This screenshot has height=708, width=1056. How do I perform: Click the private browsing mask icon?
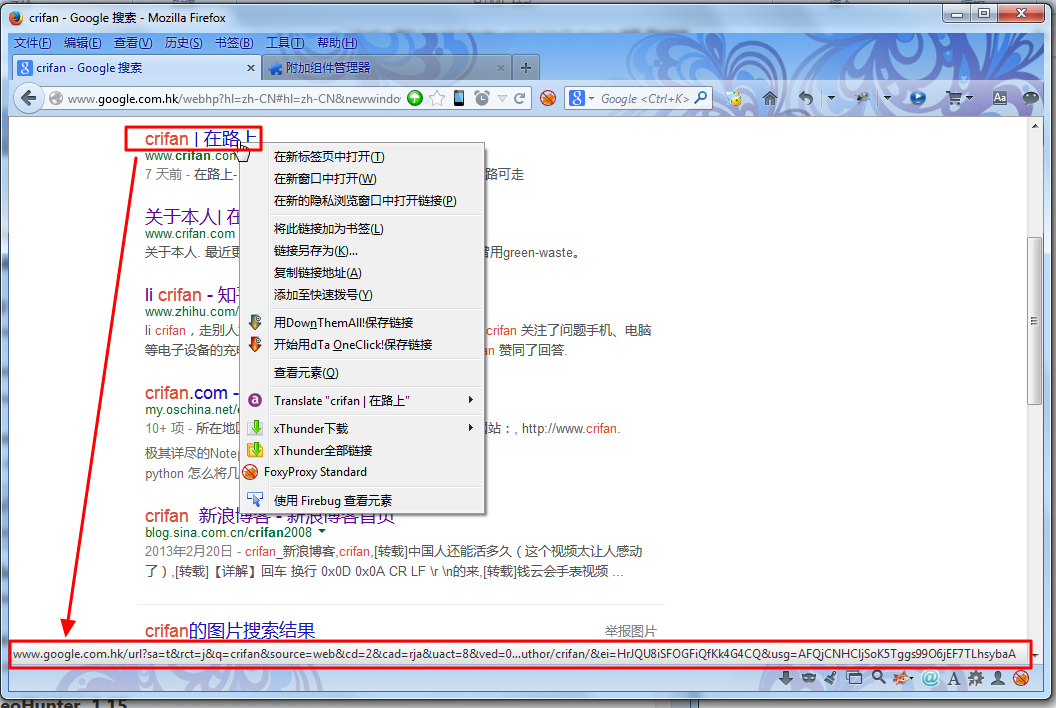click(809, 678)
